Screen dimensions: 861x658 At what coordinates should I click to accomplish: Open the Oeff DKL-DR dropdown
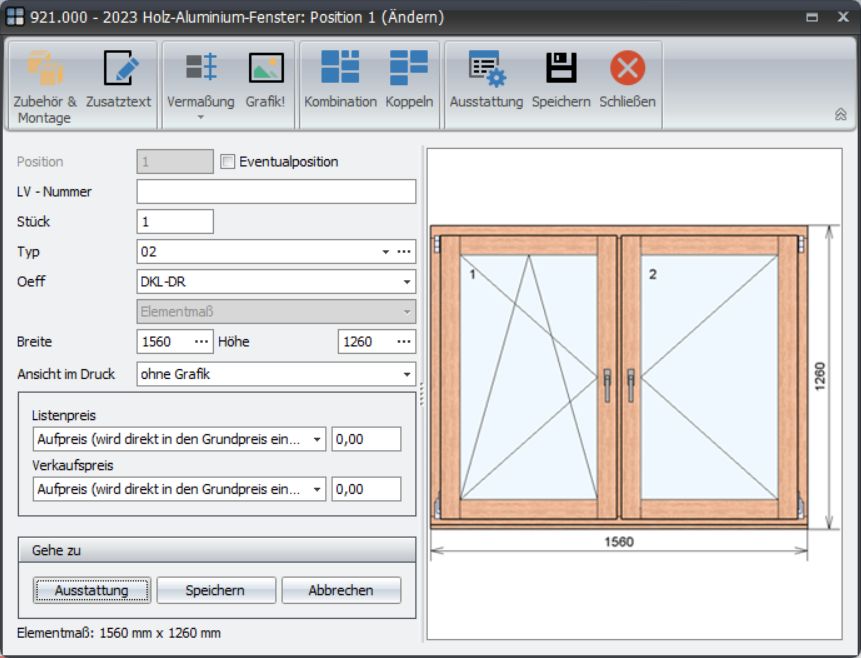(x=407, y=282)
